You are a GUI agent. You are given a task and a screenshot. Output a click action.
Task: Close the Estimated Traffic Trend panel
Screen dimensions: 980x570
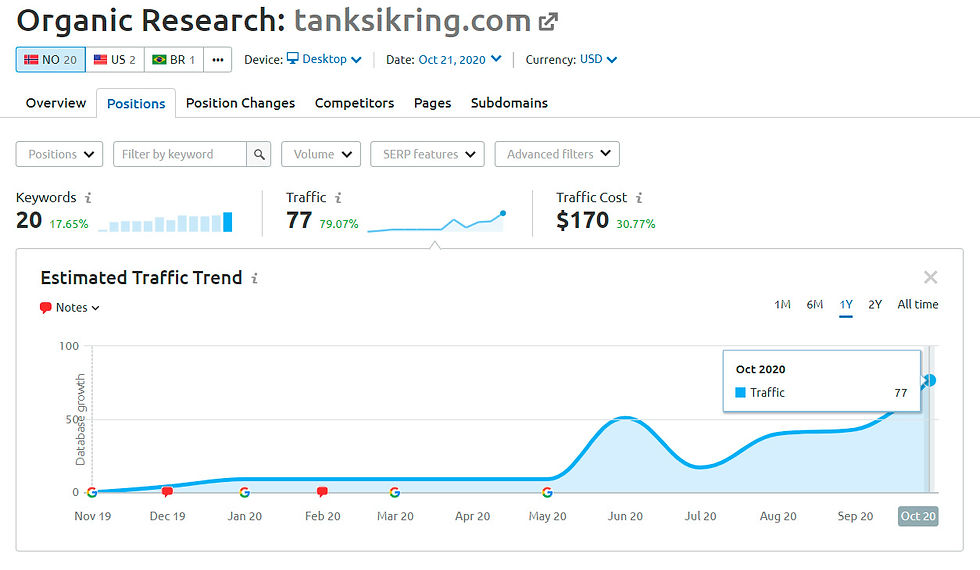tap(930, 278)
